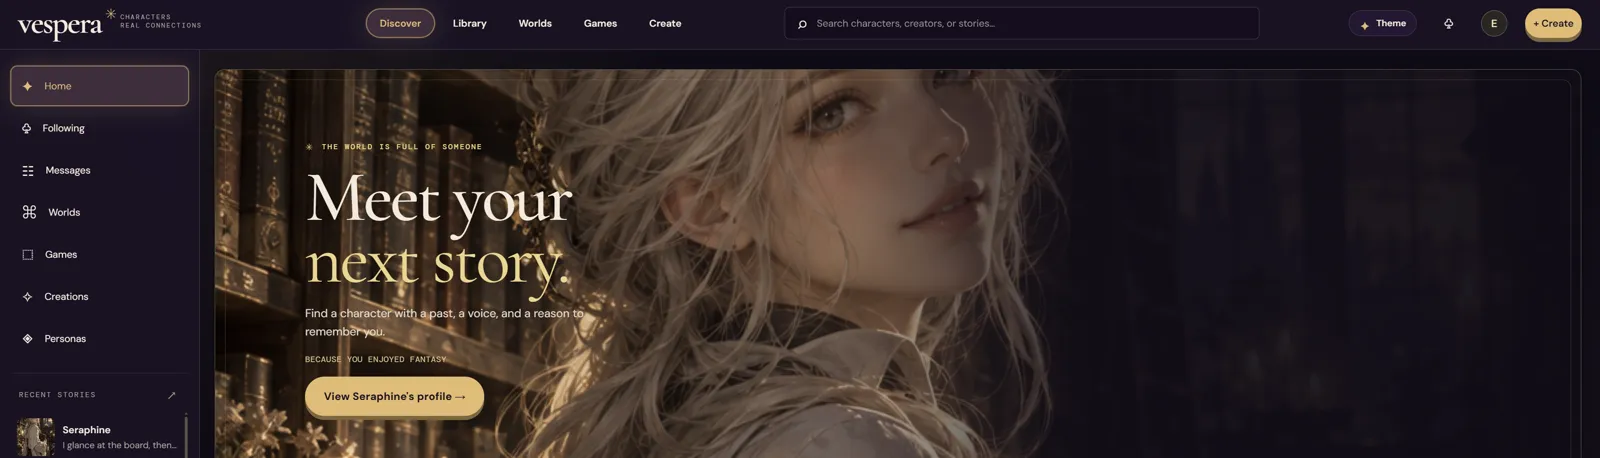Viewport: 1600px width, 458px height.
Task: Click 'Because you enjoyed fantasy' label
Action: click(375, 359)
